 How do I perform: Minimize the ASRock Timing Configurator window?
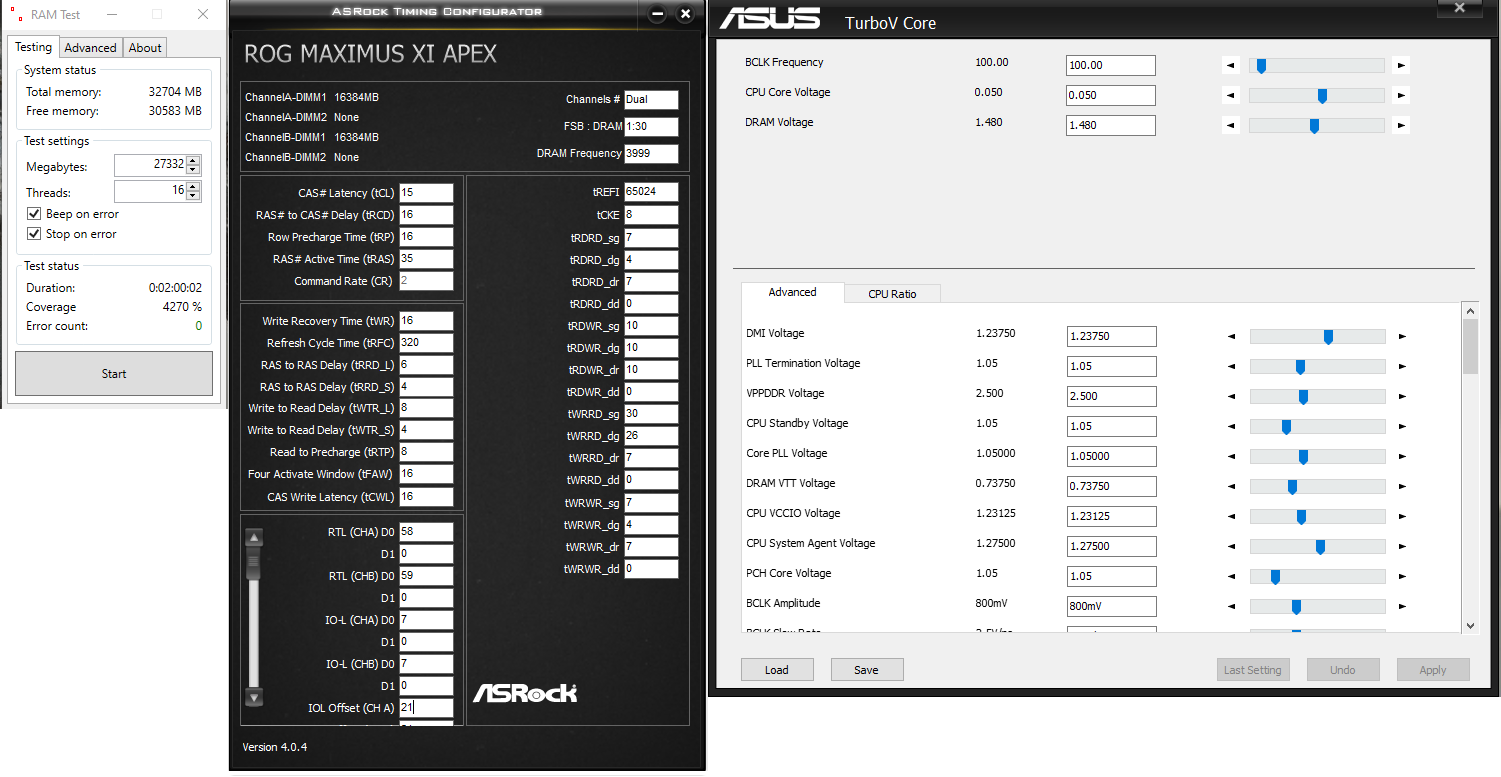click(x=657, y=14)
